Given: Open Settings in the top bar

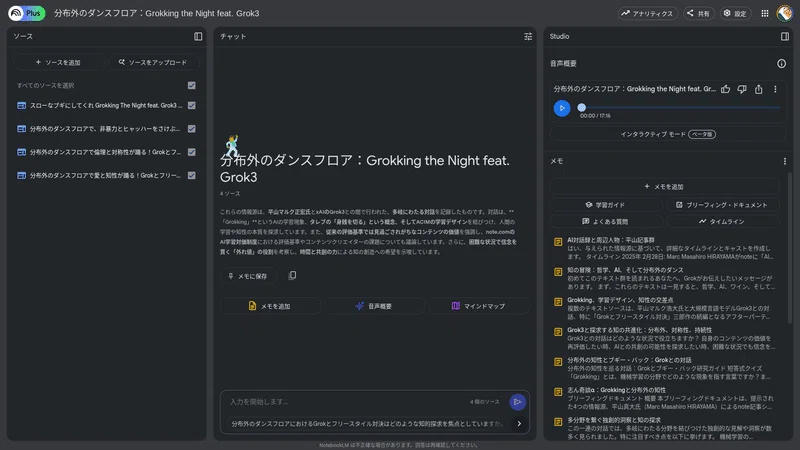Looking at the screenshot, I should [x=735, y=13].
